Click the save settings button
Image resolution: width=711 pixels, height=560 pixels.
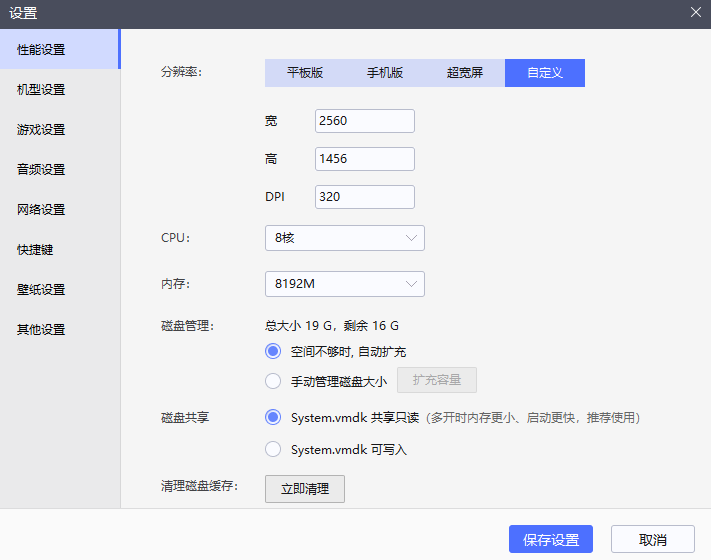point(551,539)
